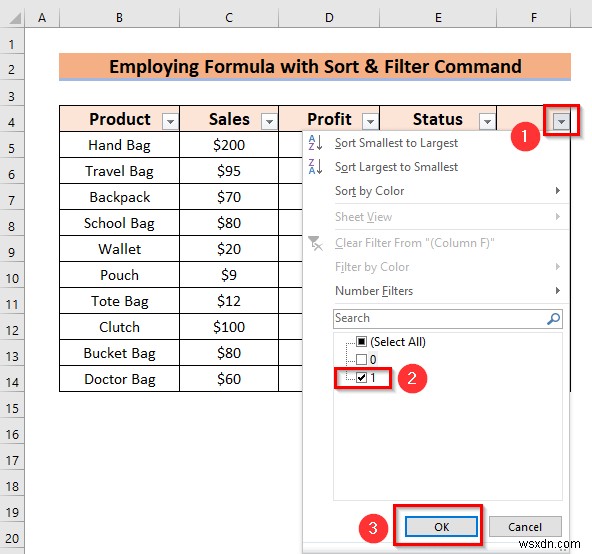Viewport: 592px width, 554px height.
Task: Click the Cancel button
Action: [525, 526]
